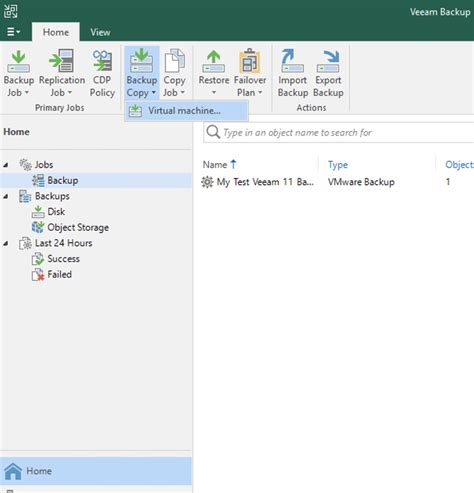Select Success under Last 24 Hours

(64, 259)
